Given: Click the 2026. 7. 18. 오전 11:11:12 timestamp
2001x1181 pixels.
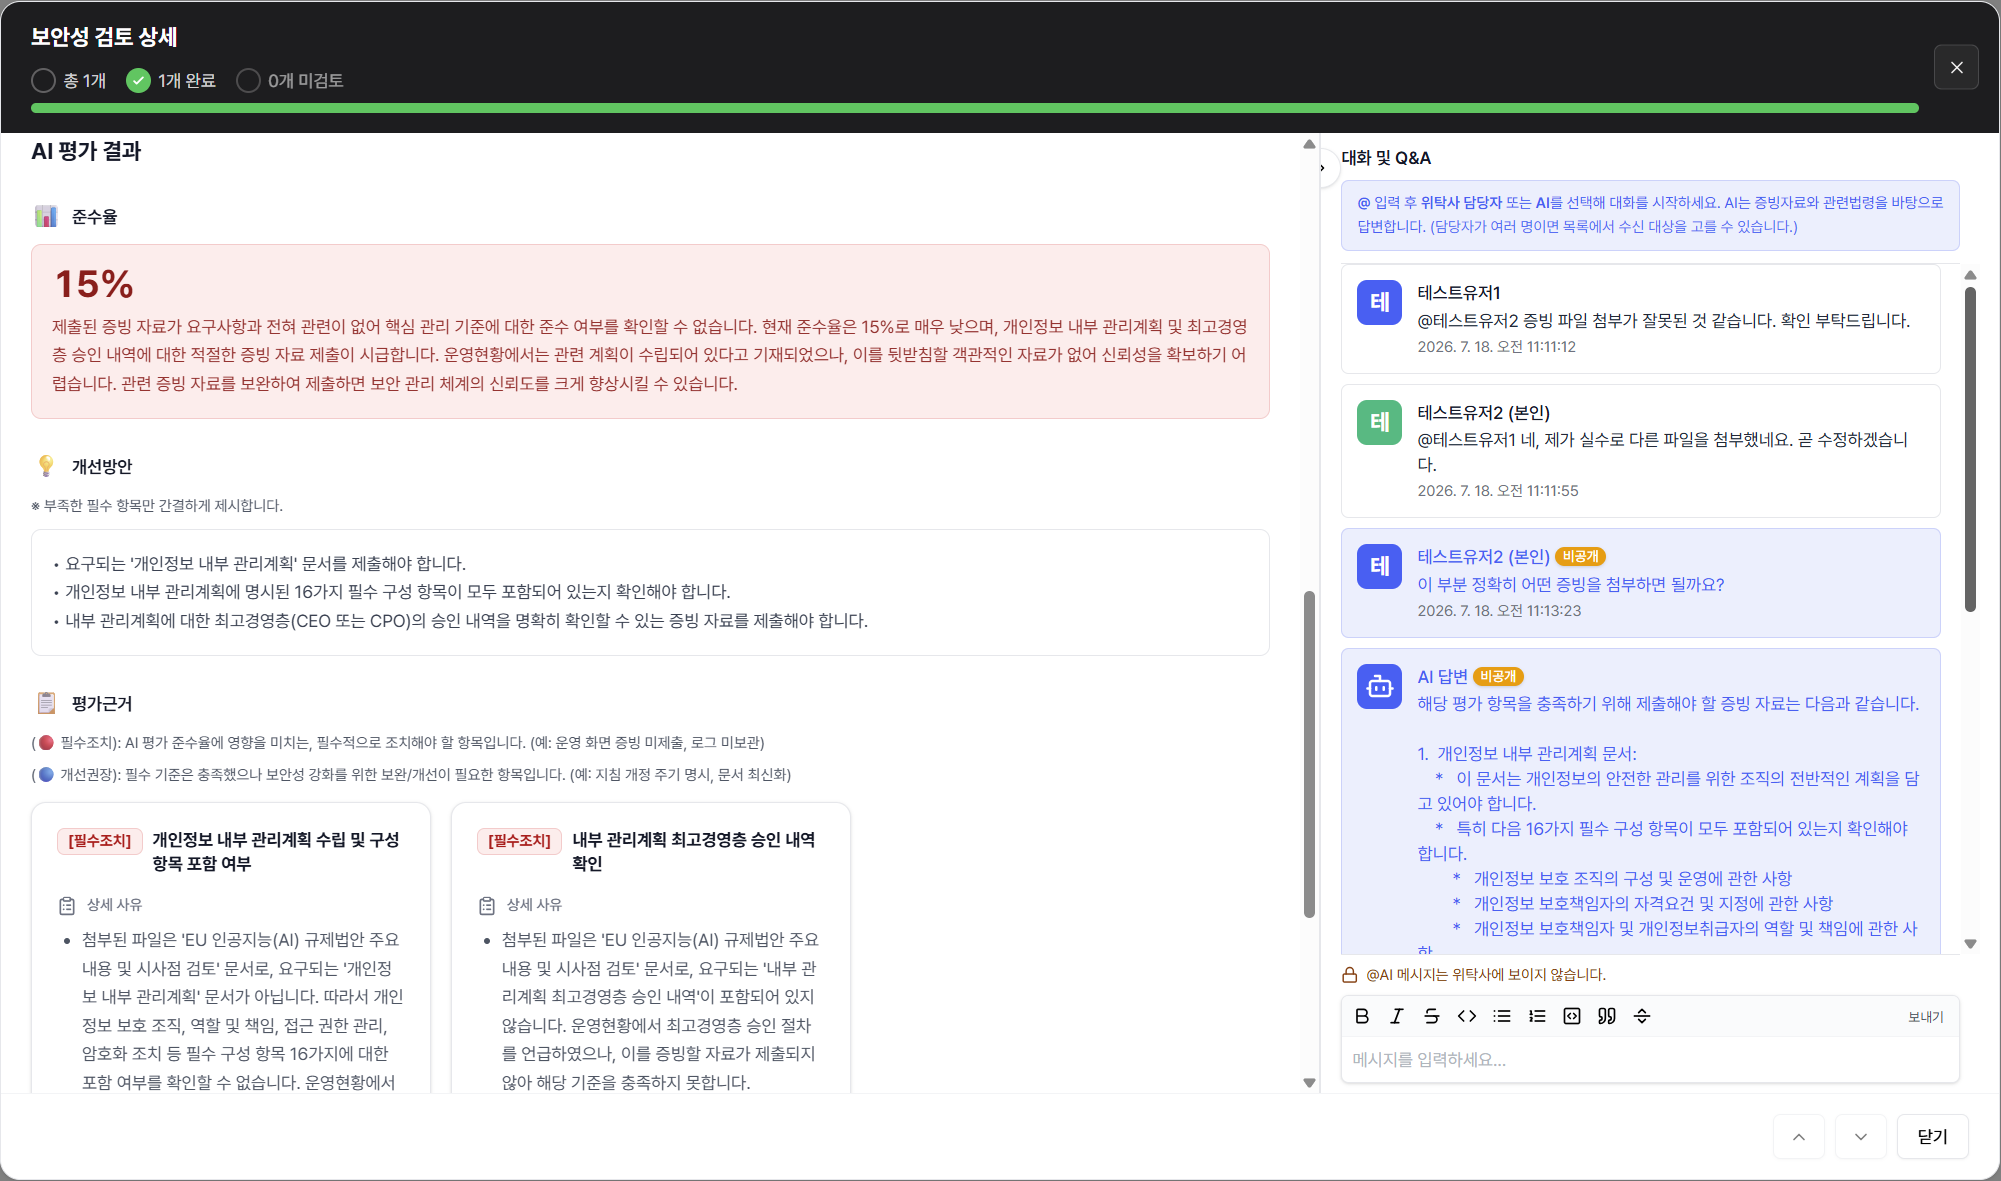Looking at the screenshot, I should tap(1496, 347).
